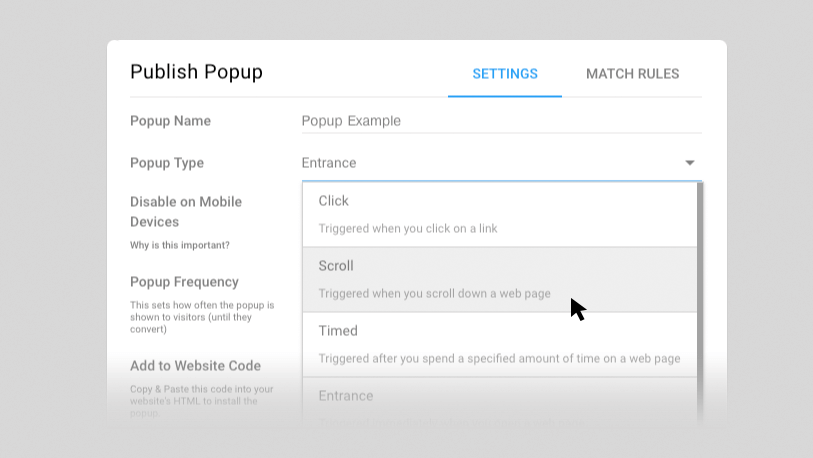813x458 pixels.
Task: Open the Popup Type dropdown arrow
Action: pos(690,163)
